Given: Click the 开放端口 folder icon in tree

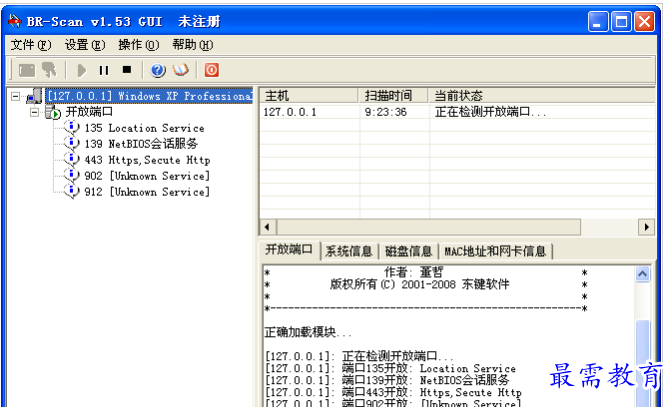Looking at the screenshot, I should tap(53, 113).
